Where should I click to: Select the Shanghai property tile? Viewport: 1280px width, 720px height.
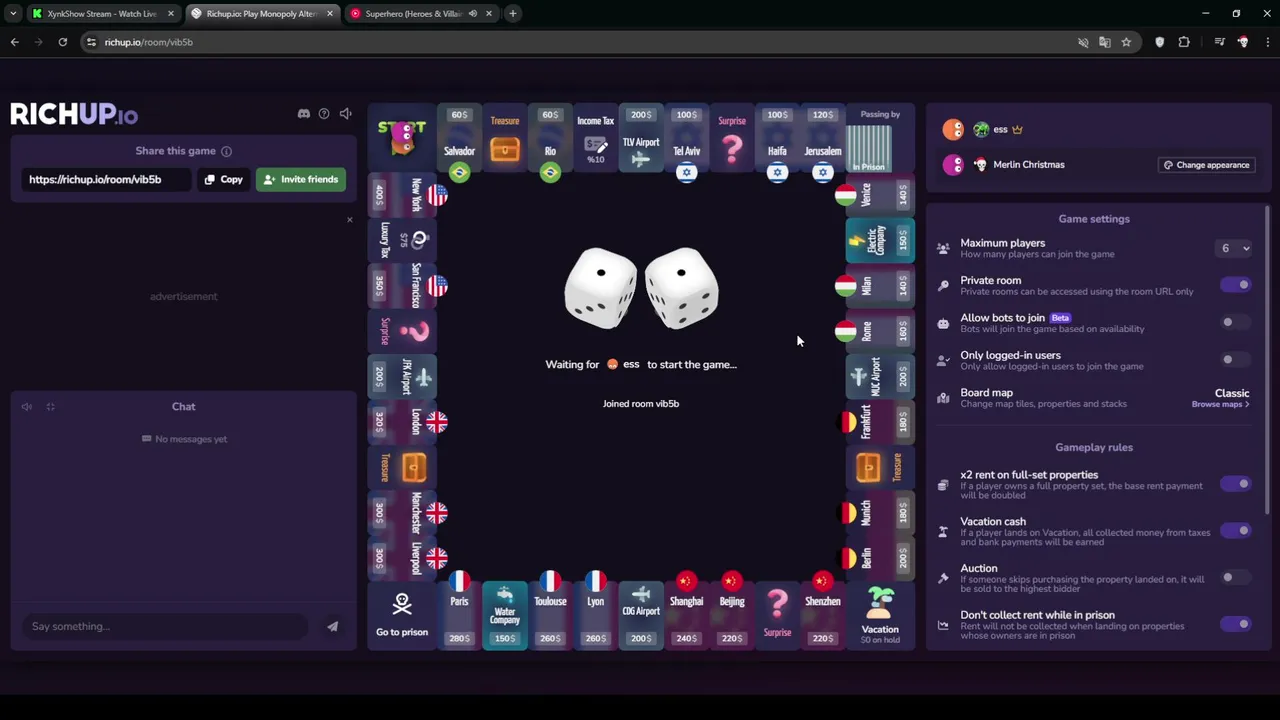(686, 614)
